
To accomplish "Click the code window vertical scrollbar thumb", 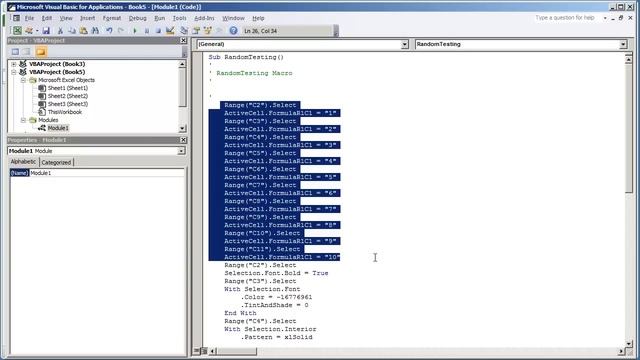I will pyautogui.click(x=629, y=129).
